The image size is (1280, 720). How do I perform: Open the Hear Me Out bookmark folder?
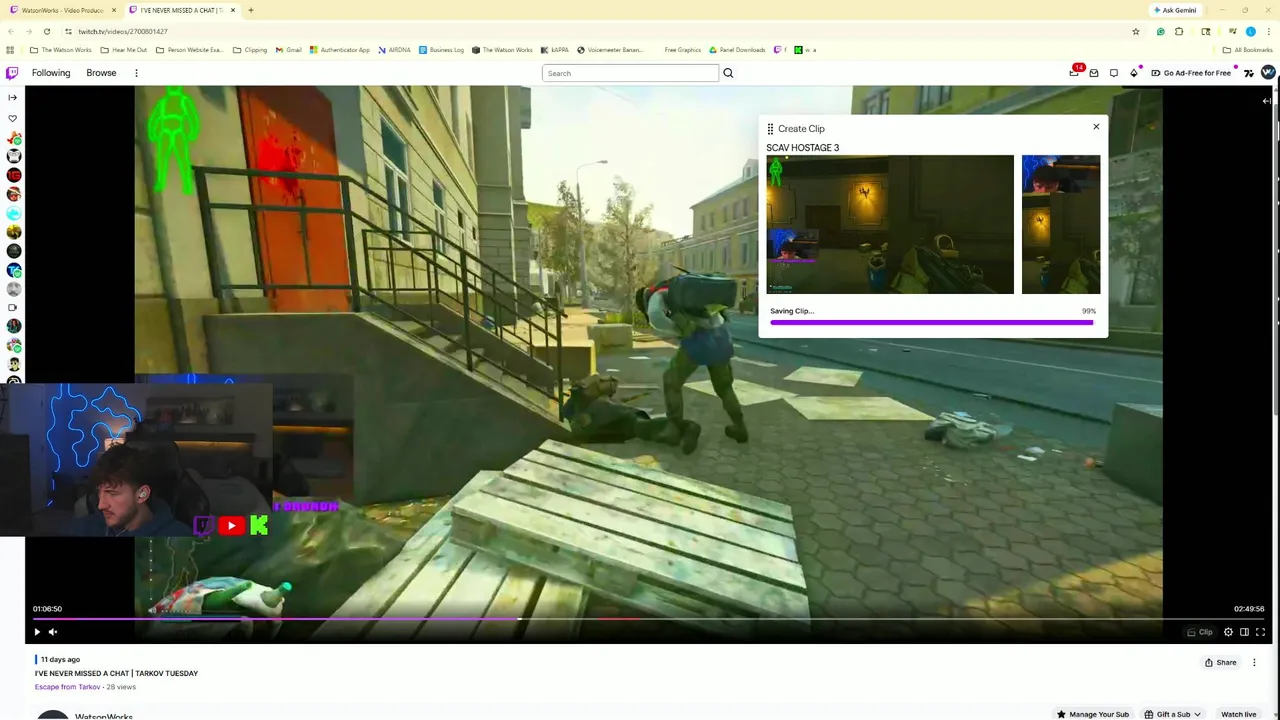click(123, 50)
